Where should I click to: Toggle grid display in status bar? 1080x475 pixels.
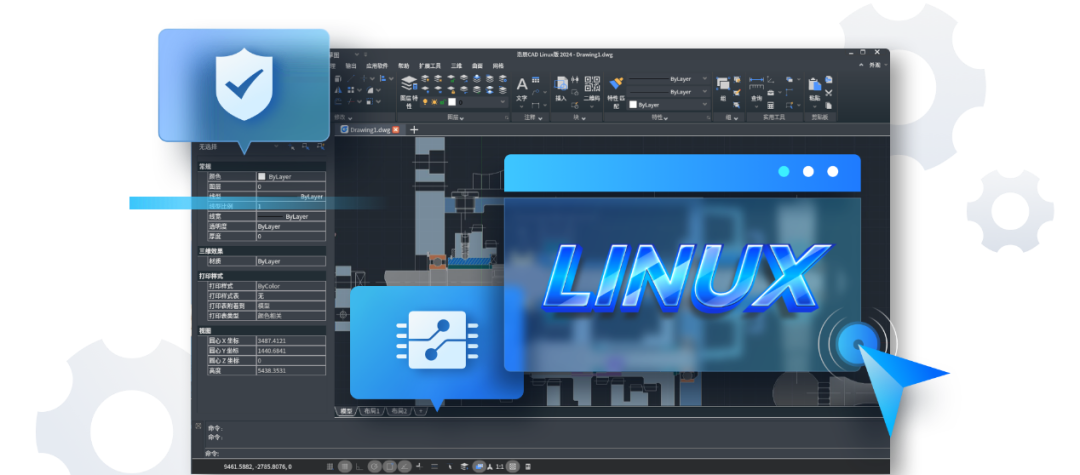[345, 466]
